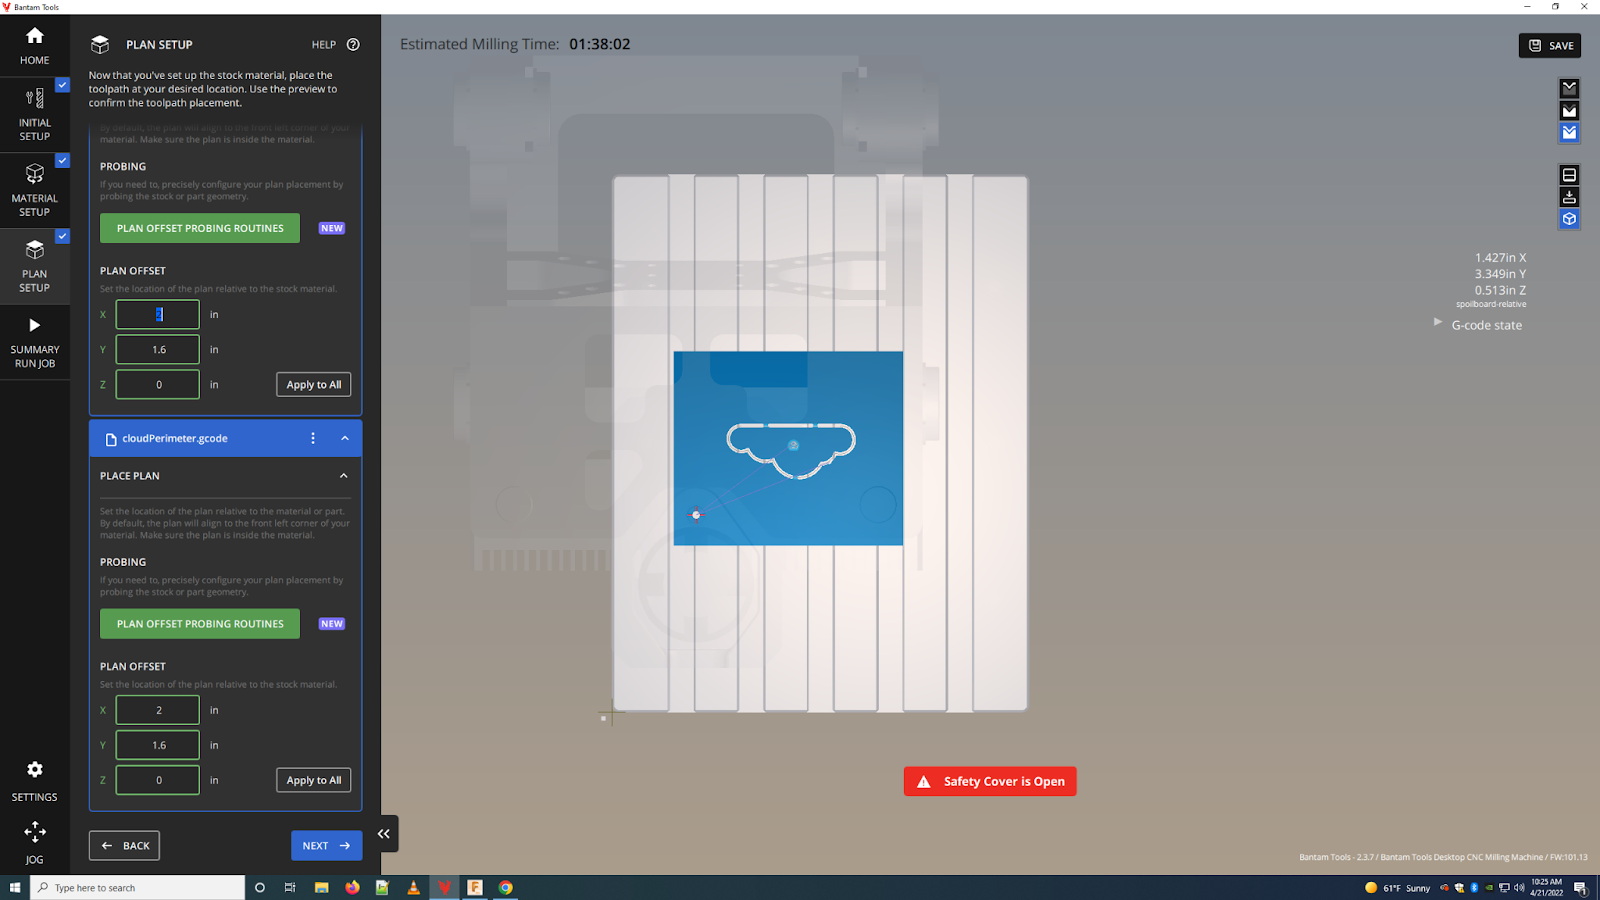Select the third highlighted preview mode icon
The image size is (1600, 900).
tap(1569, 132)
